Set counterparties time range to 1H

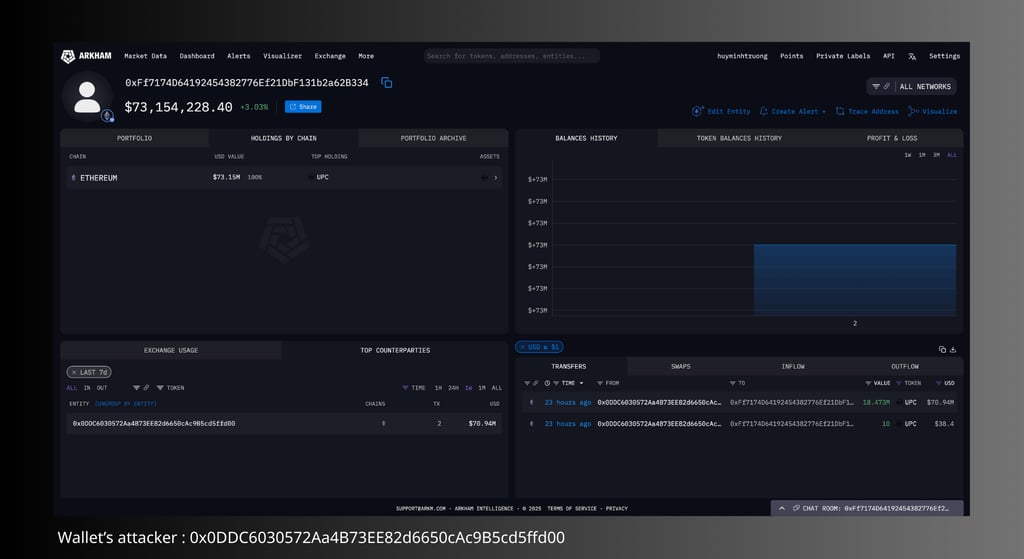[x=438, y=388]
